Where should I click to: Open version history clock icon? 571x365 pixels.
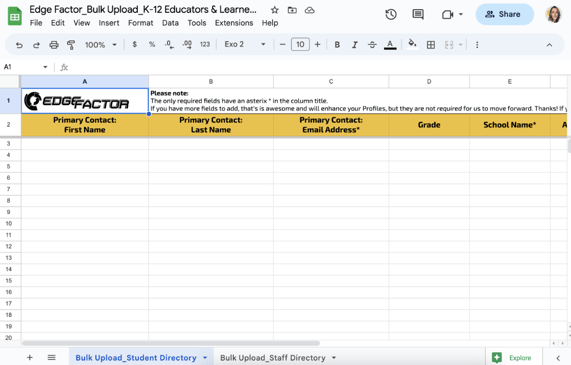tap(391, 15)
